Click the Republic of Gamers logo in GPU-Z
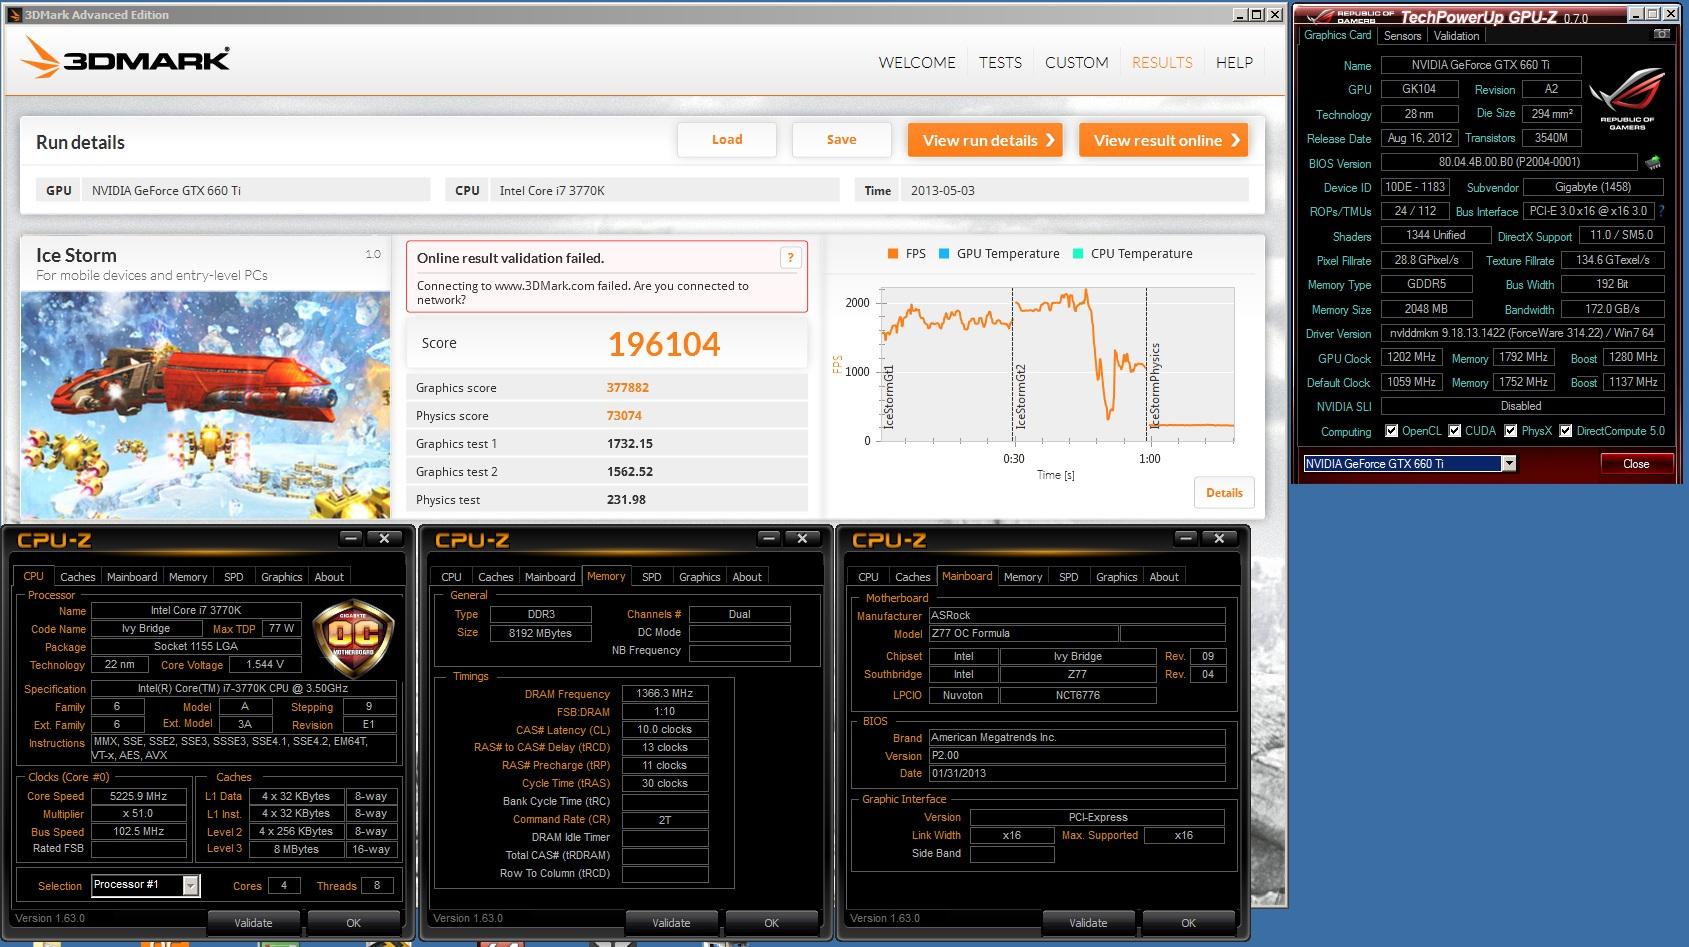 pos(1627,100)
